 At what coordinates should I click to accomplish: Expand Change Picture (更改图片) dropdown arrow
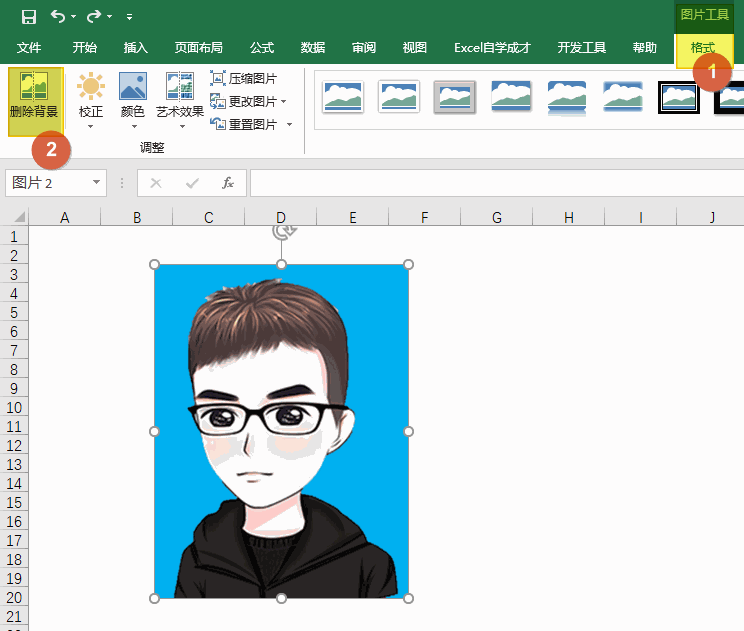pyautogui.click(x=284, y=102)
